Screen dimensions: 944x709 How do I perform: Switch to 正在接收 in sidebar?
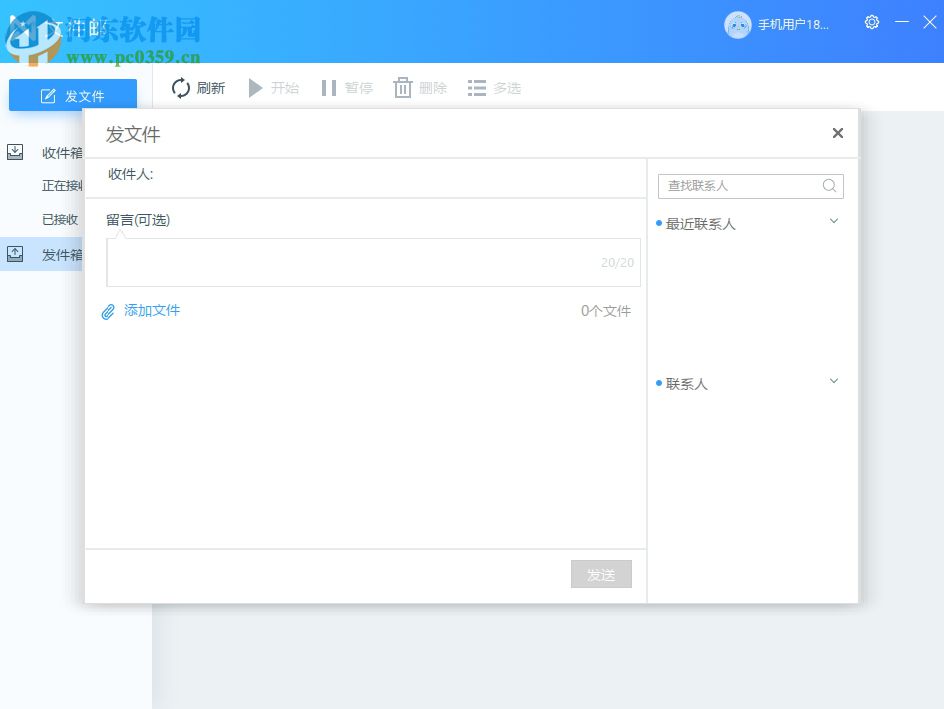click(60, 185)
